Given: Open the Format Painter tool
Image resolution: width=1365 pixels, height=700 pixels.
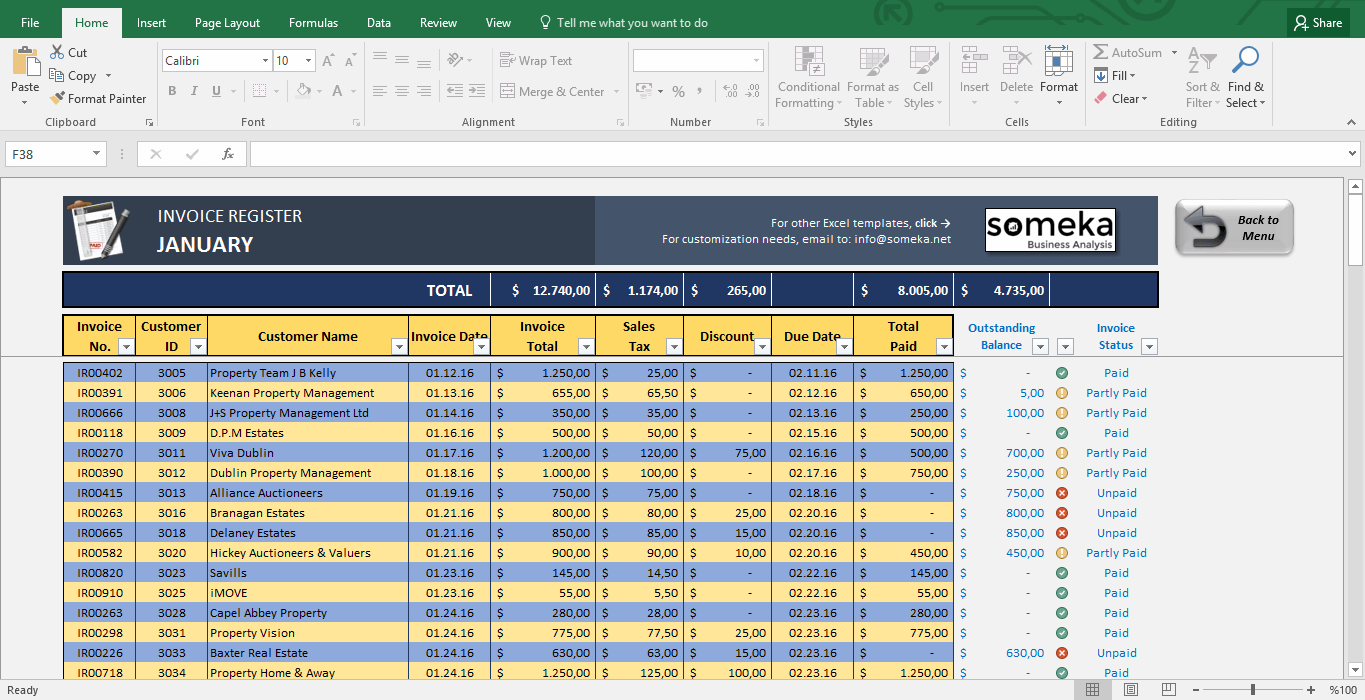Looking at the screenshot, I should click(x=98, y=98).
